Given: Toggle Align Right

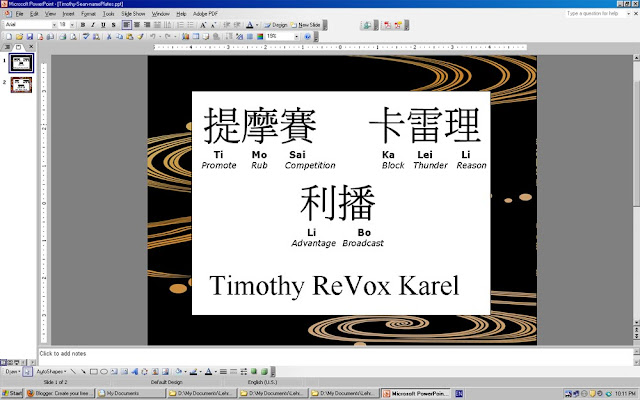Looking at the screenshot, I should pos(147,25).
